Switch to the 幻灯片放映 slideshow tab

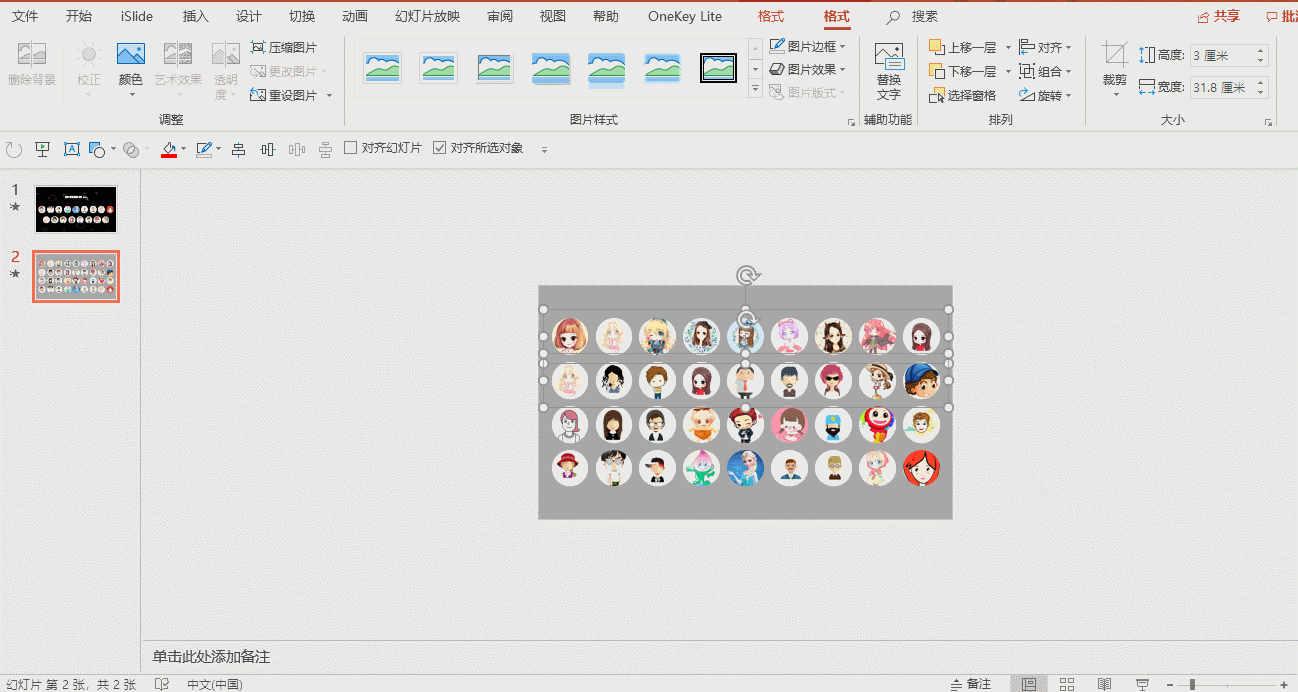coord(428,16)
